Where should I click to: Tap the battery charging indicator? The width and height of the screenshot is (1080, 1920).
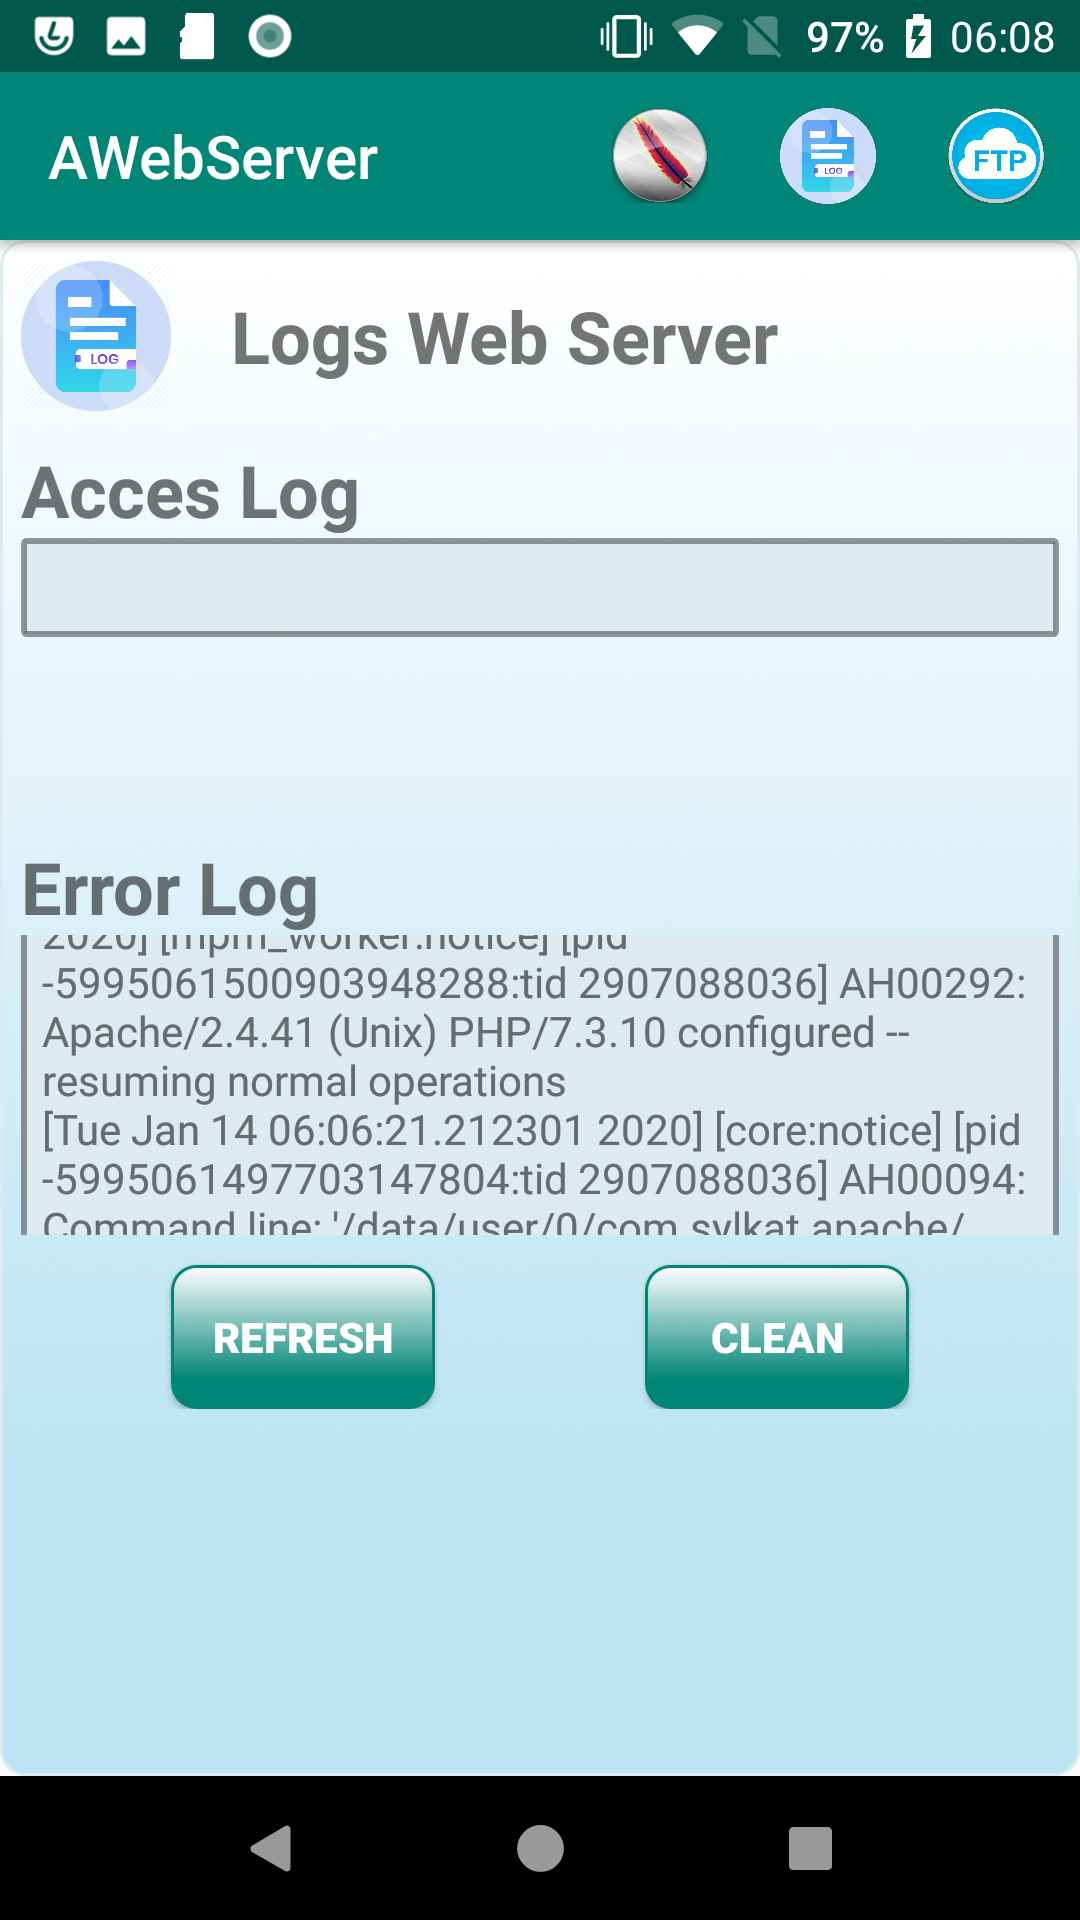(x=918, y=37)
